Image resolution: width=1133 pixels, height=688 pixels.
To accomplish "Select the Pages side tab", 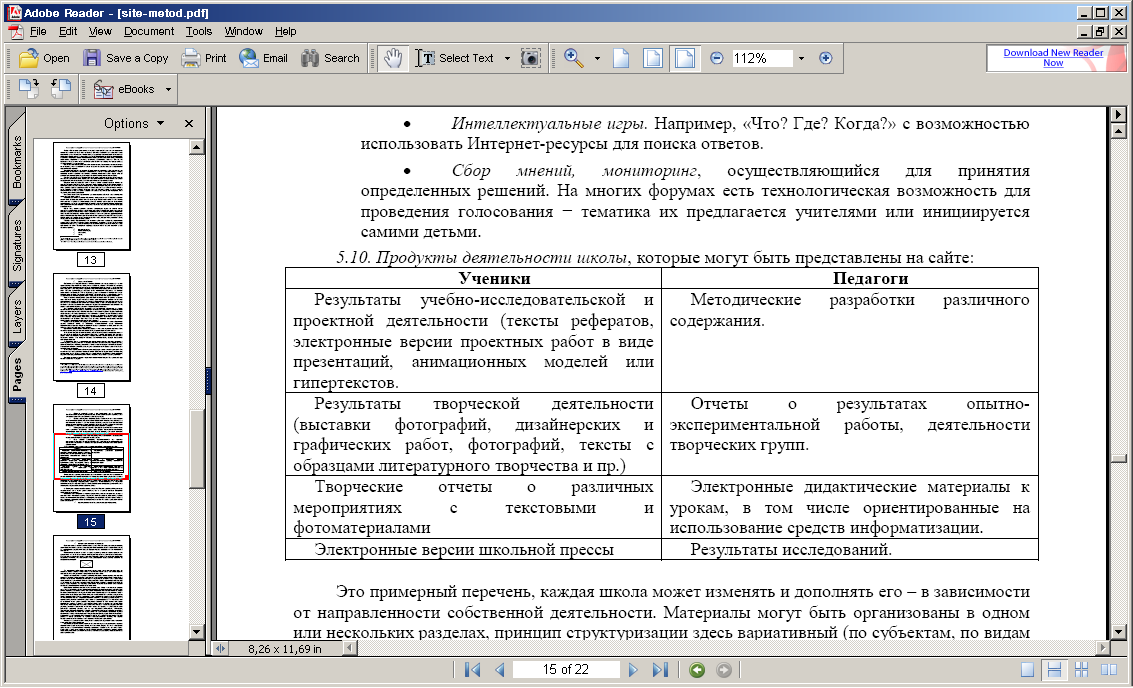I will tap(17, 374).
